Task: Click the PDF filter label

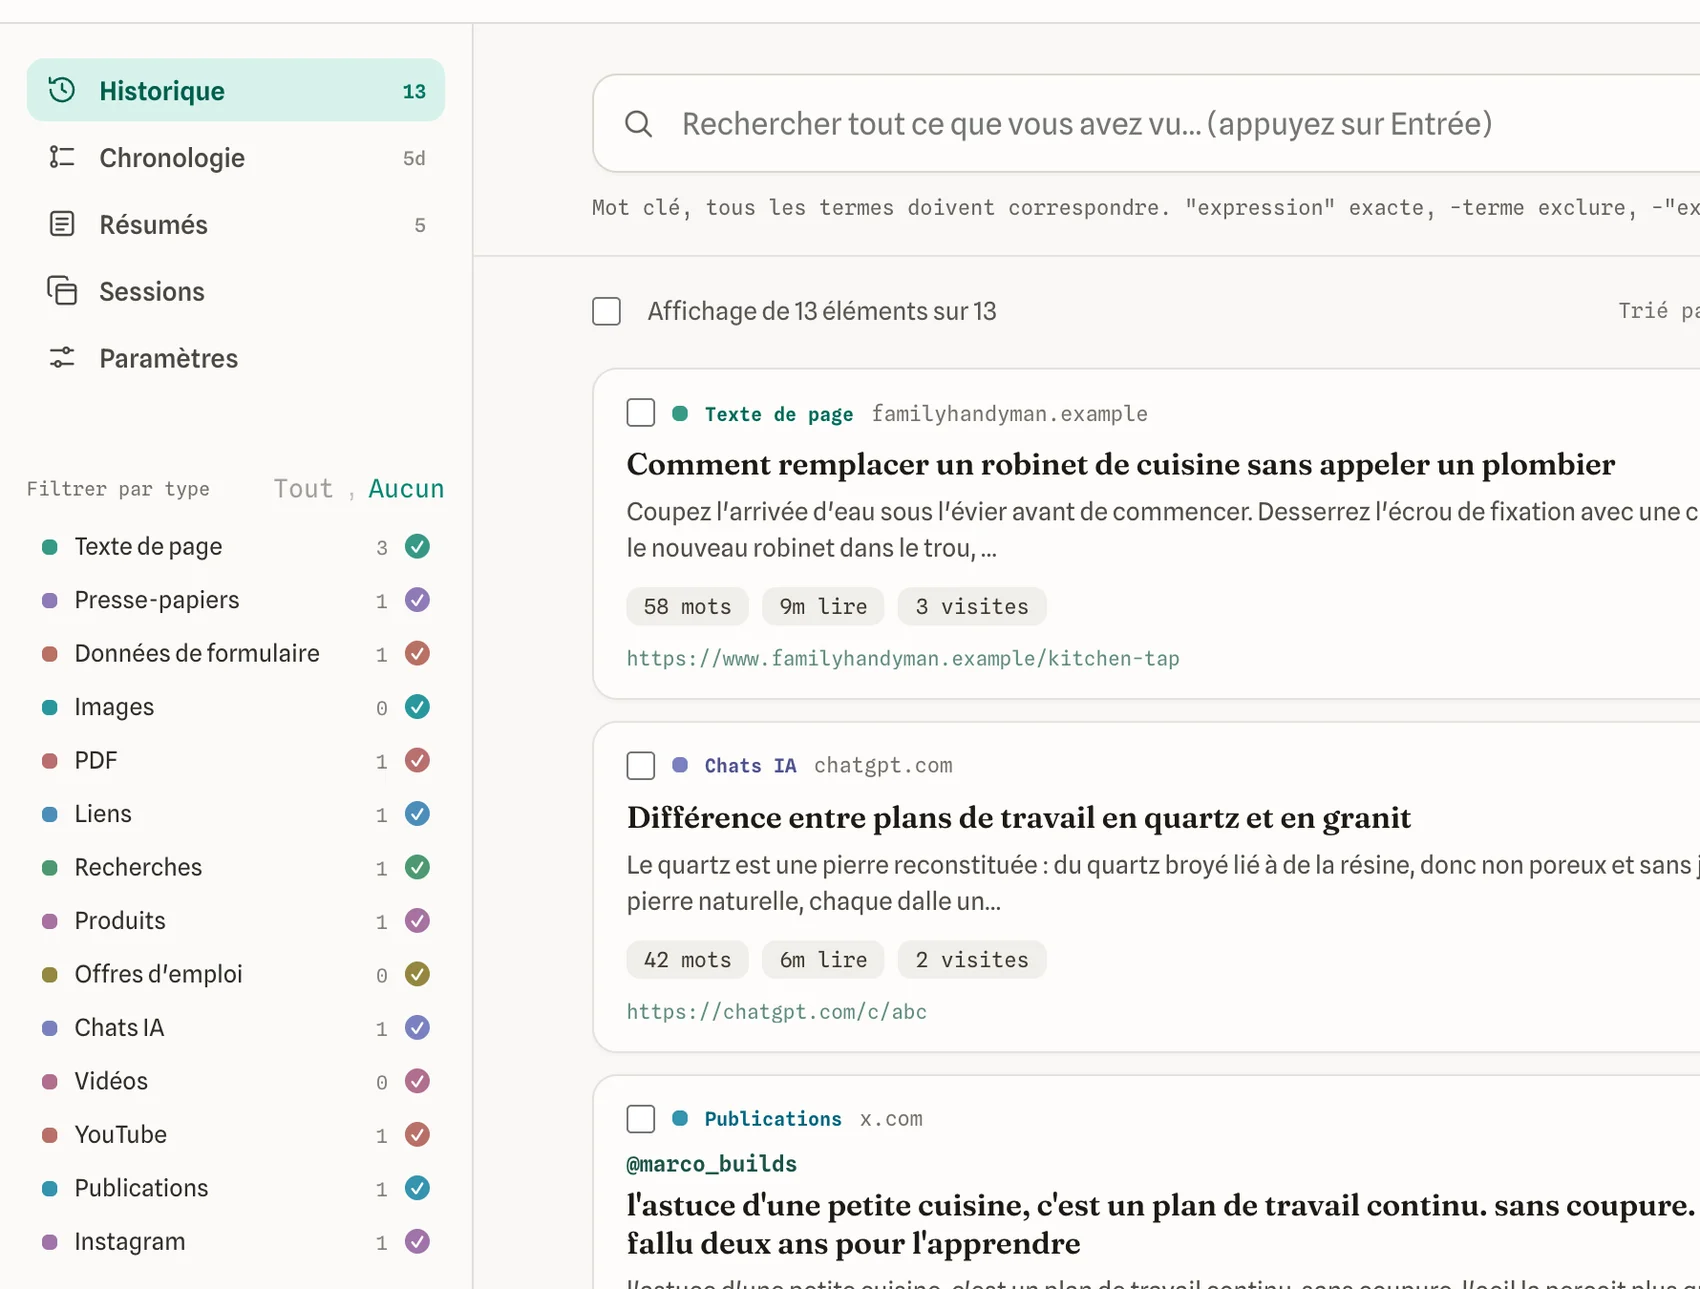Action: click(x=96, y=760)
